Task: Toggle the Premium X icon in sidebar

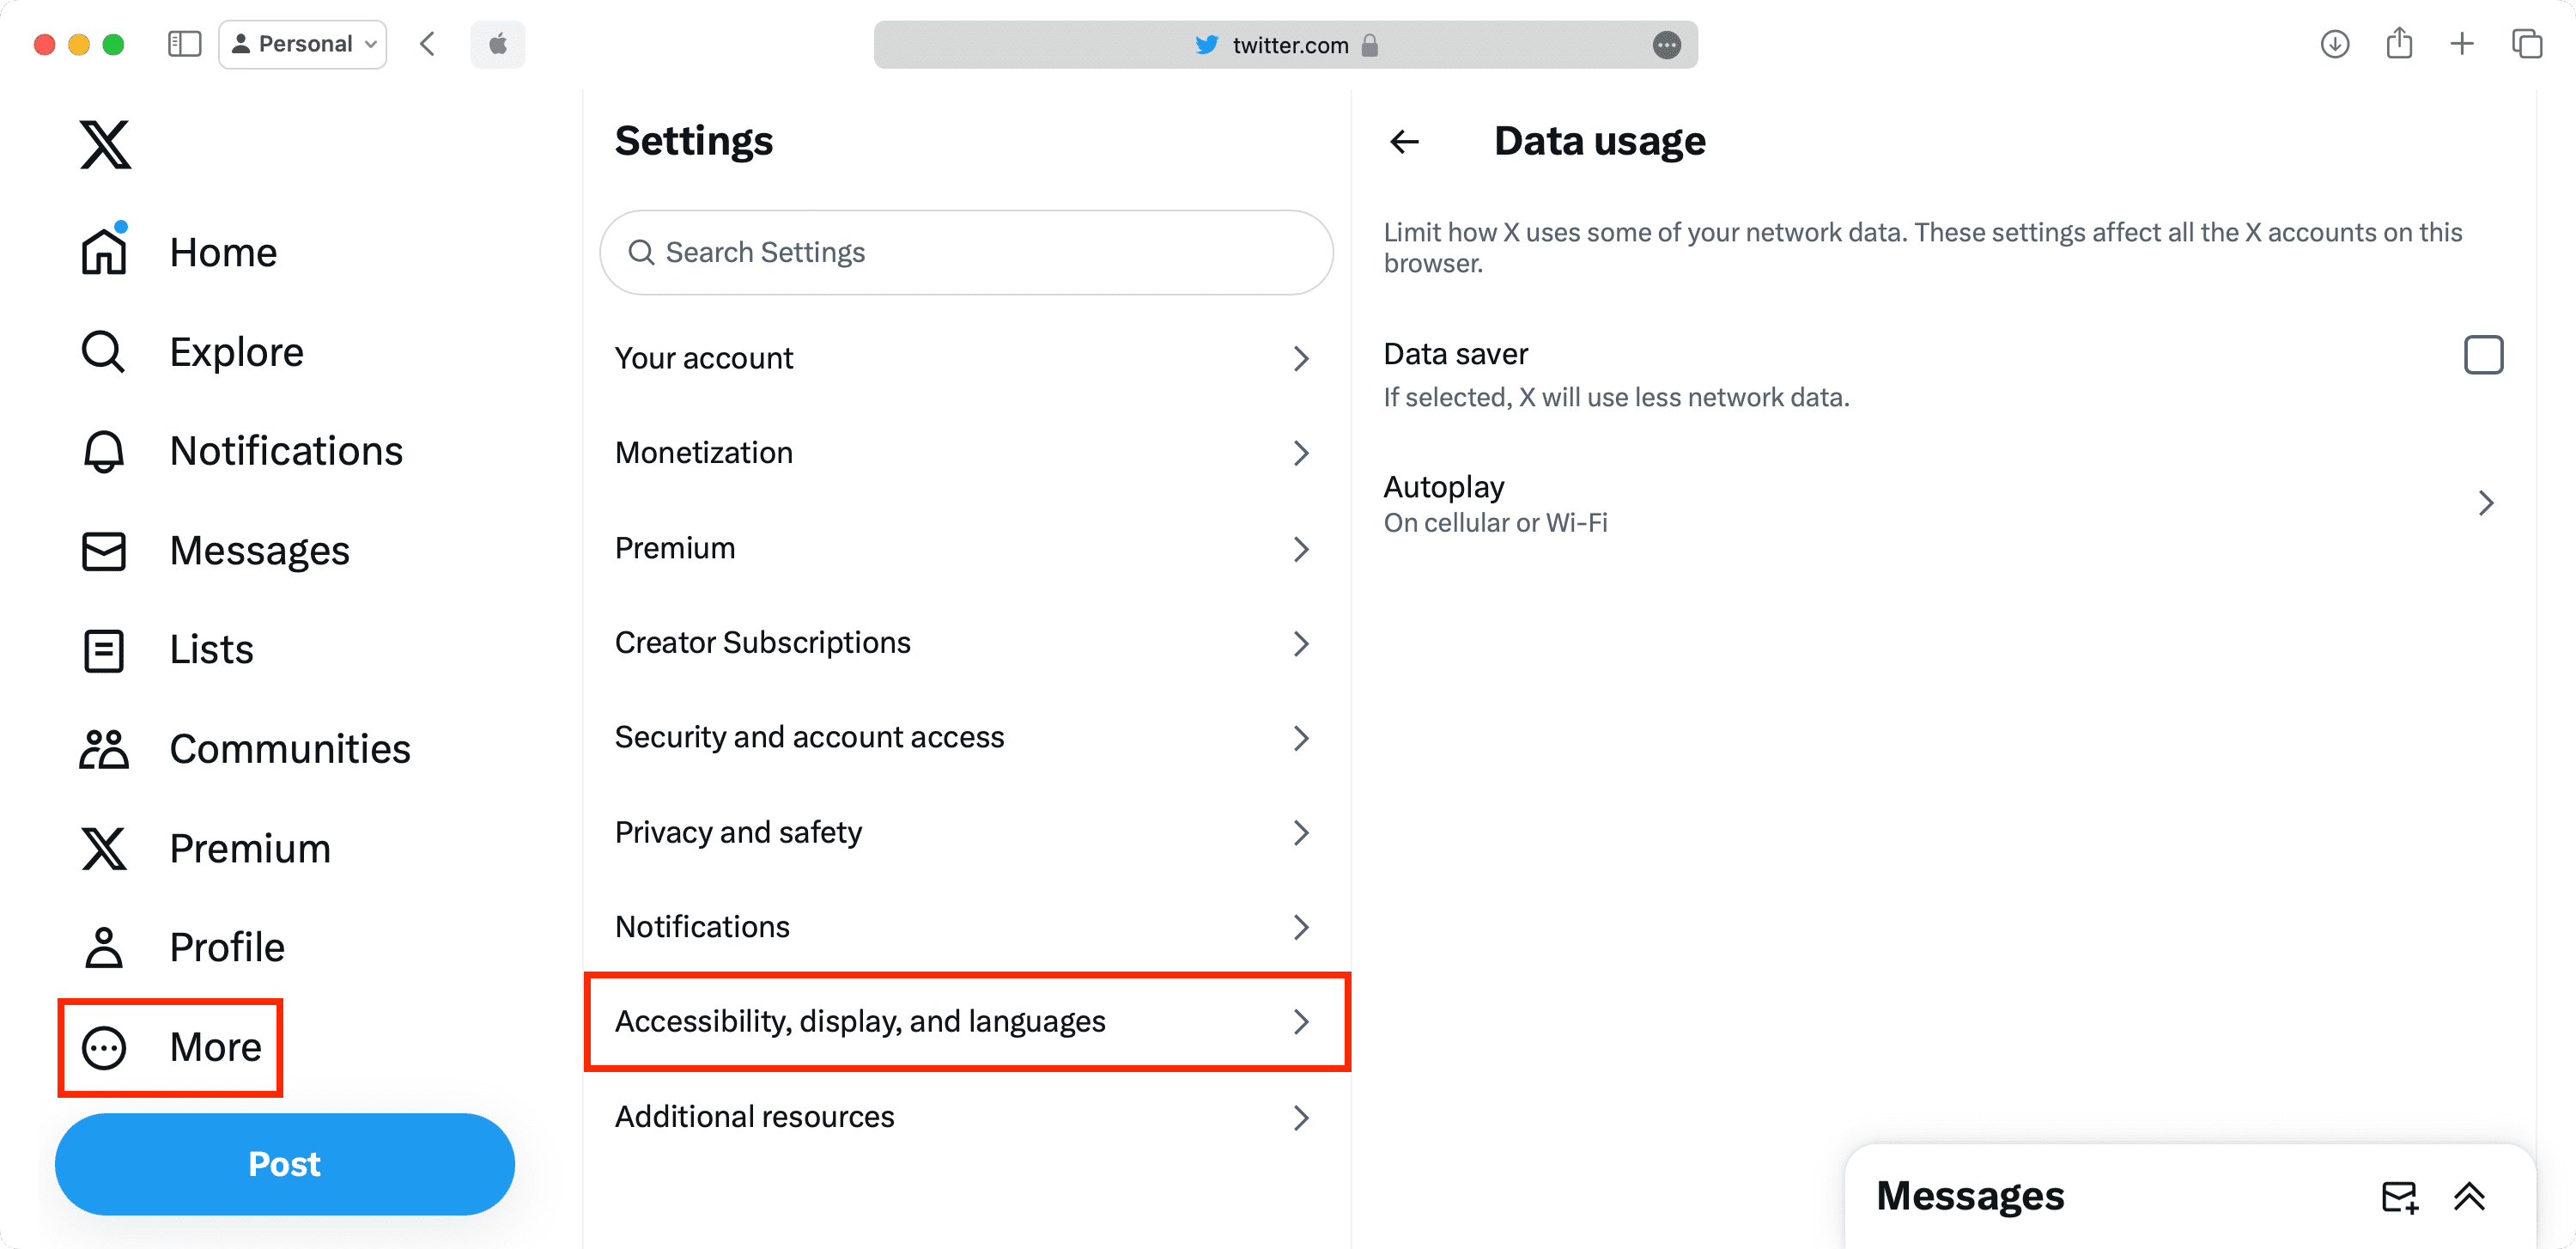Action: [x=103, y=848]
